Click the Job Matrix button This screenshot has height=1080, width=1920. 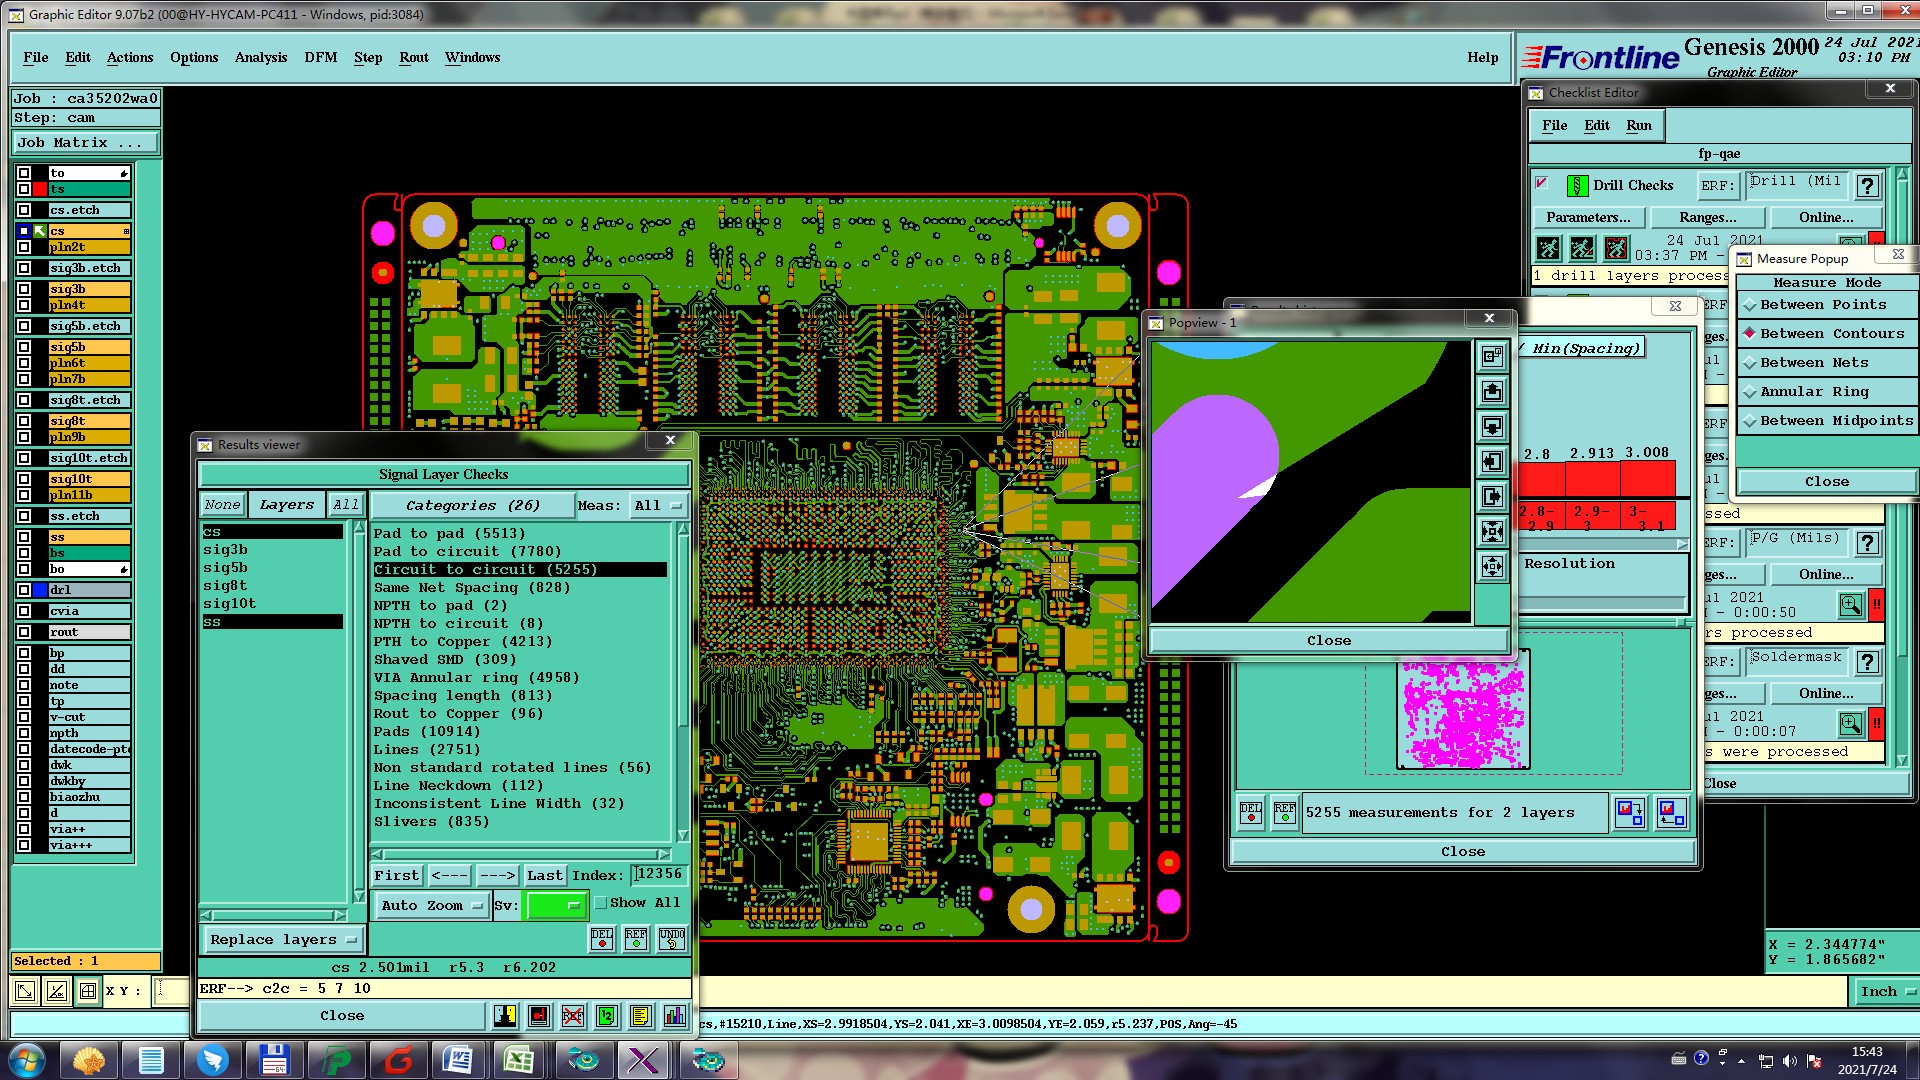[x=86, y=143]
